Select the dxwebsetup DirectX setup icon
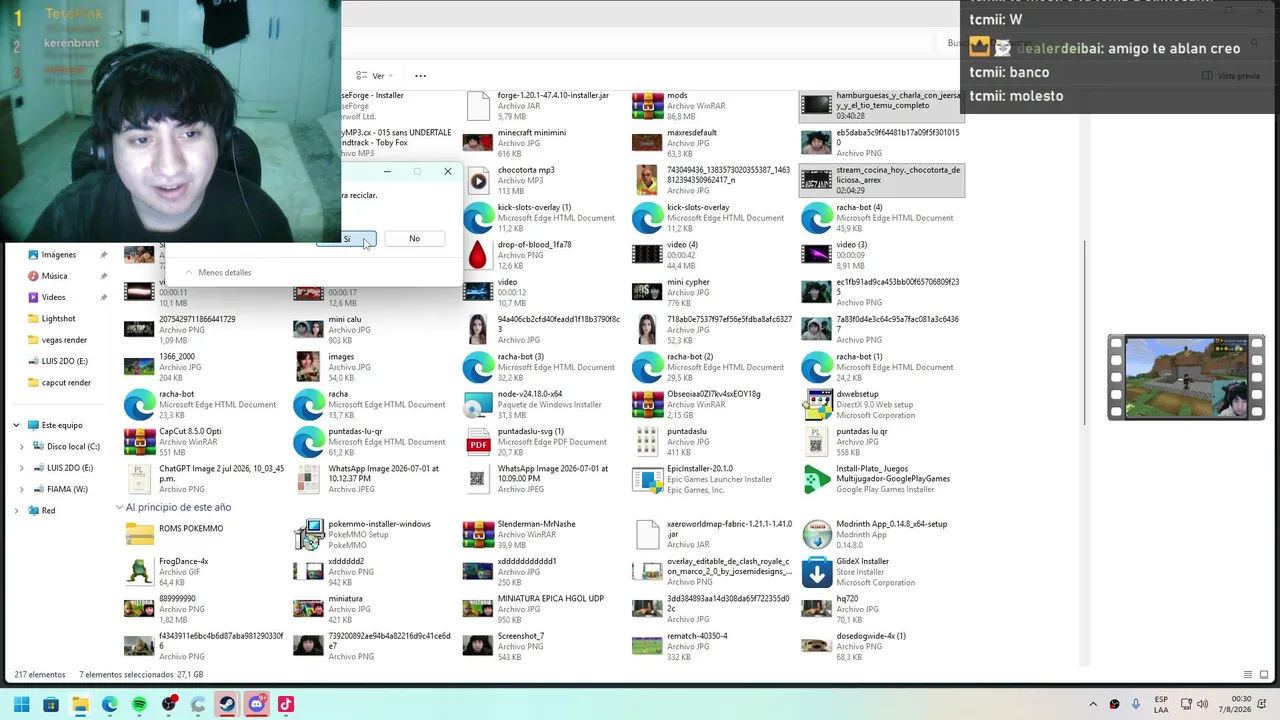This screenshot has width=1280, height=720. (817, 404)
